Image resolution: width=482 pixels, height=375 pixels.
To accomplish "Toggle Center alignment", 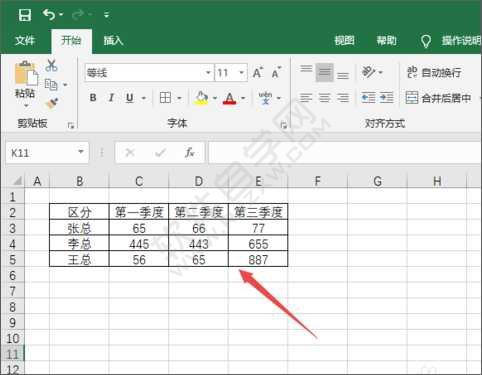I will tap(324, 98).
